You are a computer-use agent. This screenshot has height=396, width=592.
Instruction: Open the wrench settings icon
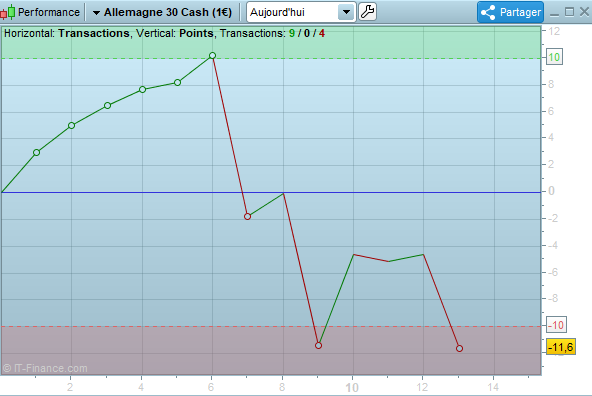coord(367,12)
